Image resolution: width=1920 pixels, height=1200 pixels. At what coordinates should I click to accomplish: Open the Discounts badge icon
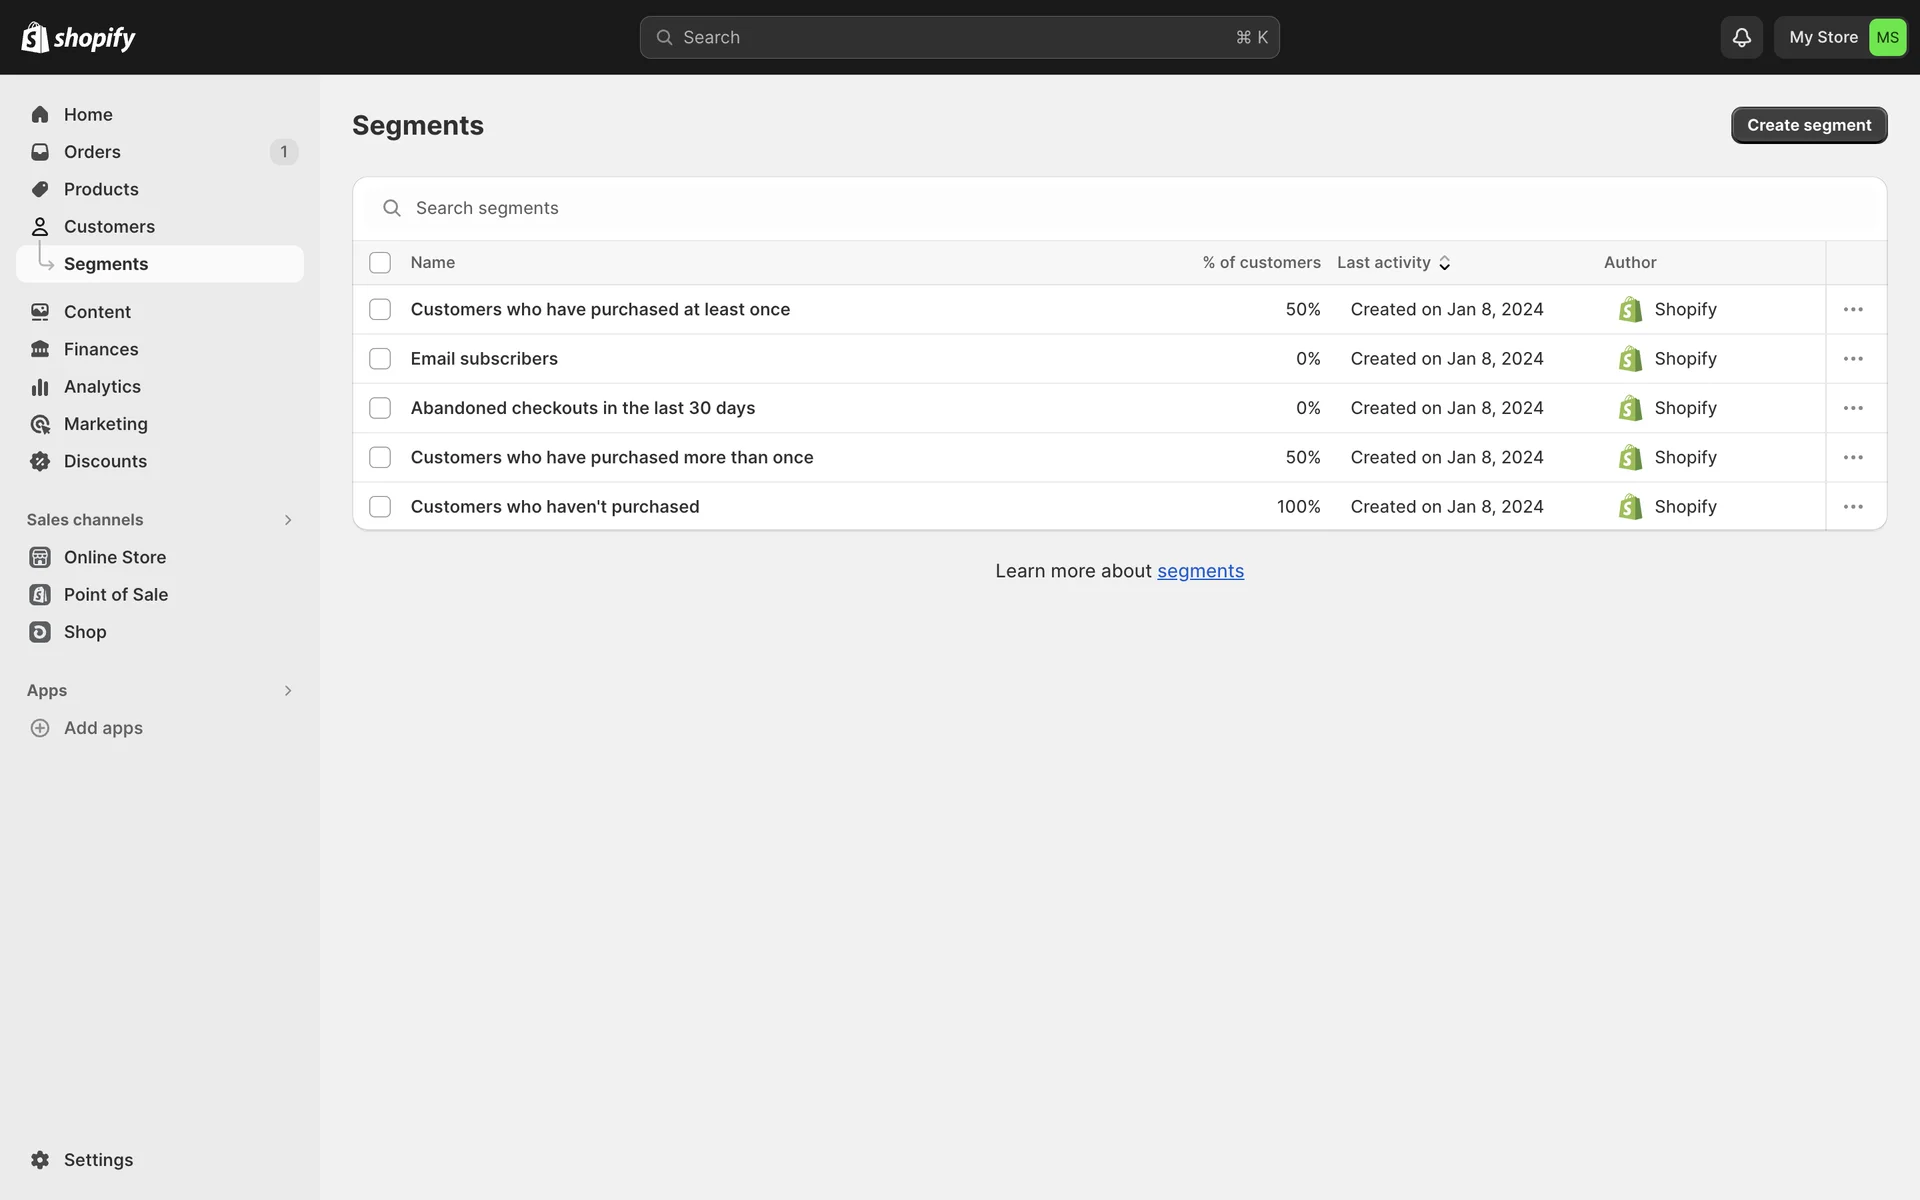point(40,461)
